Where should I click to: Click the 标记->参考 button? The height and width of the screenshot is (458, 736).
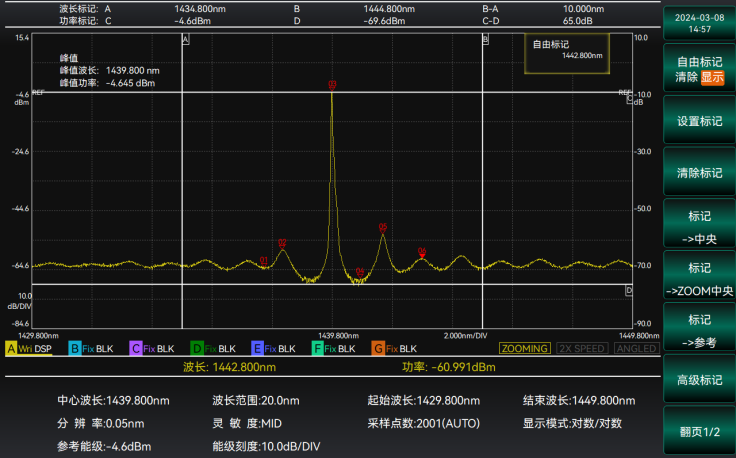pyautogui.click(x=699, y=328)
